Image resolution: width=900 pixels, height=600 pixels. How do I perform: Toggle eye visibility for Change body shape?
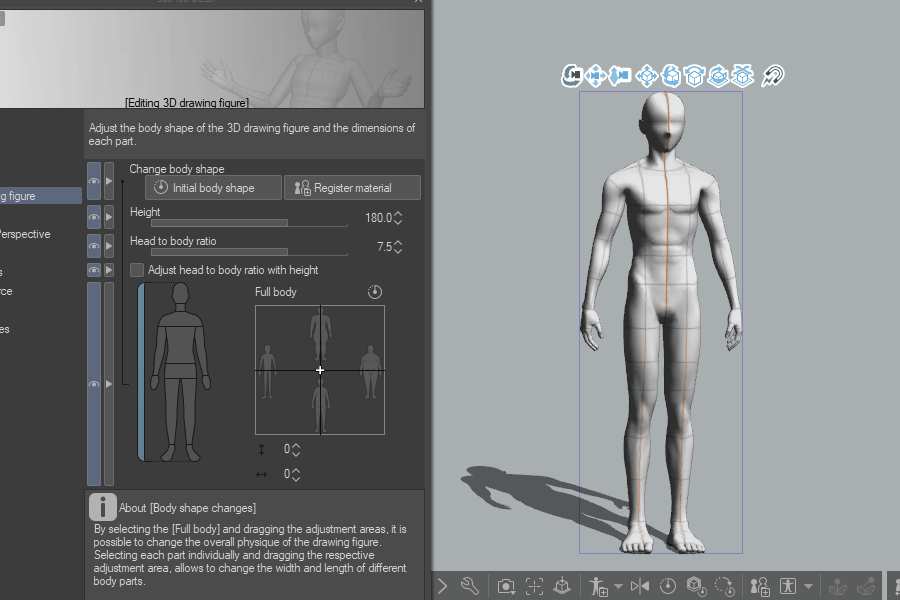click(94, 181)
